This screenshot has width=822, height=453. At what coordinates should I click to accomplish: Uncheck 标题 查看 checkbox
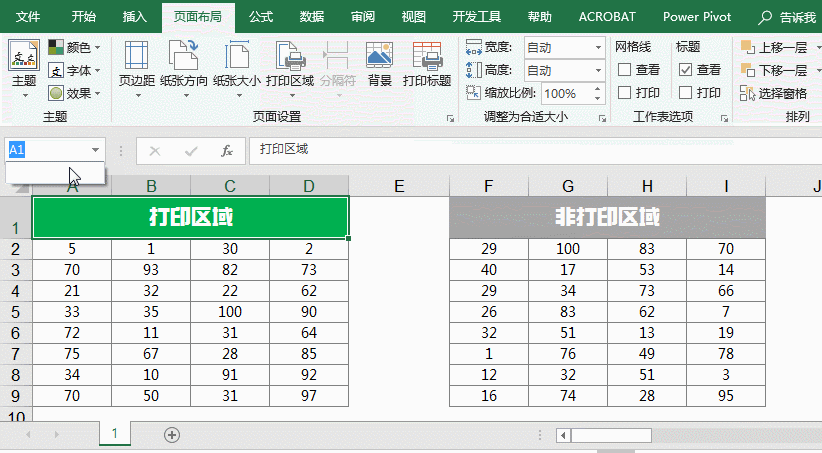click(x=685, y=70)
